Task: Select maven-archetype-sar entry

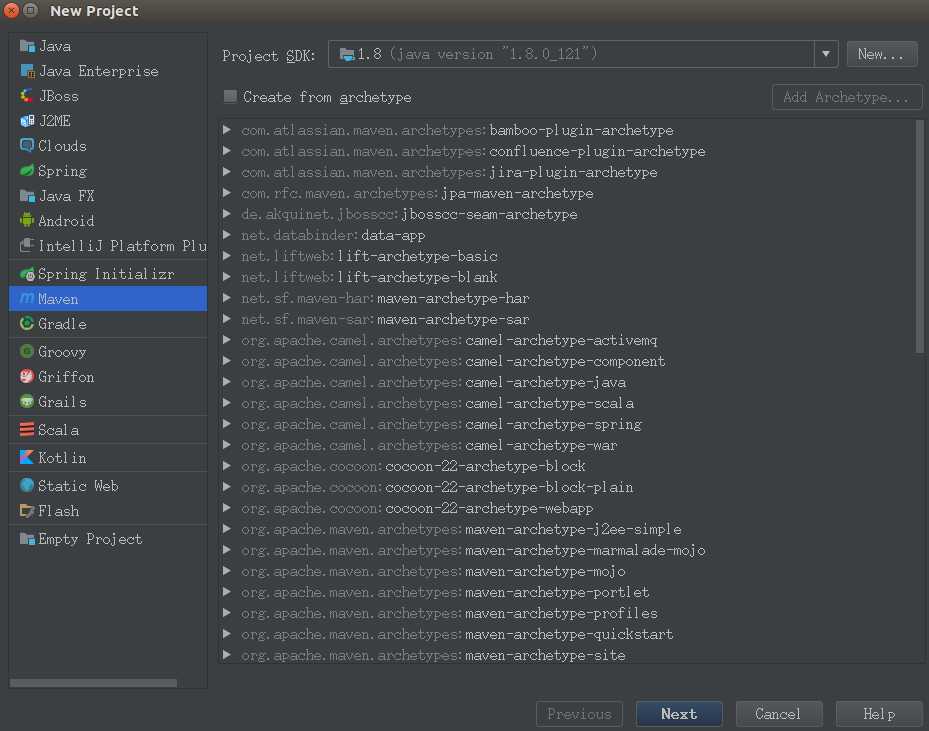Action: coord(385,319)
